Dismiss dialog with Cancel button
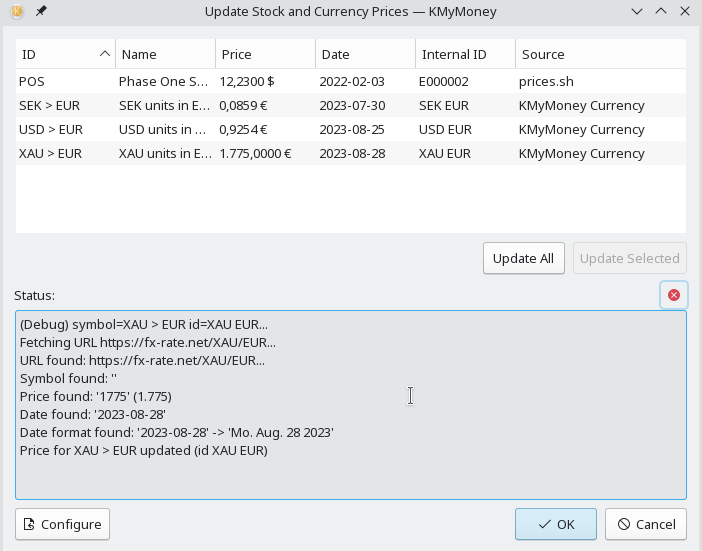702x551 pixels. (x=646, y=524)
